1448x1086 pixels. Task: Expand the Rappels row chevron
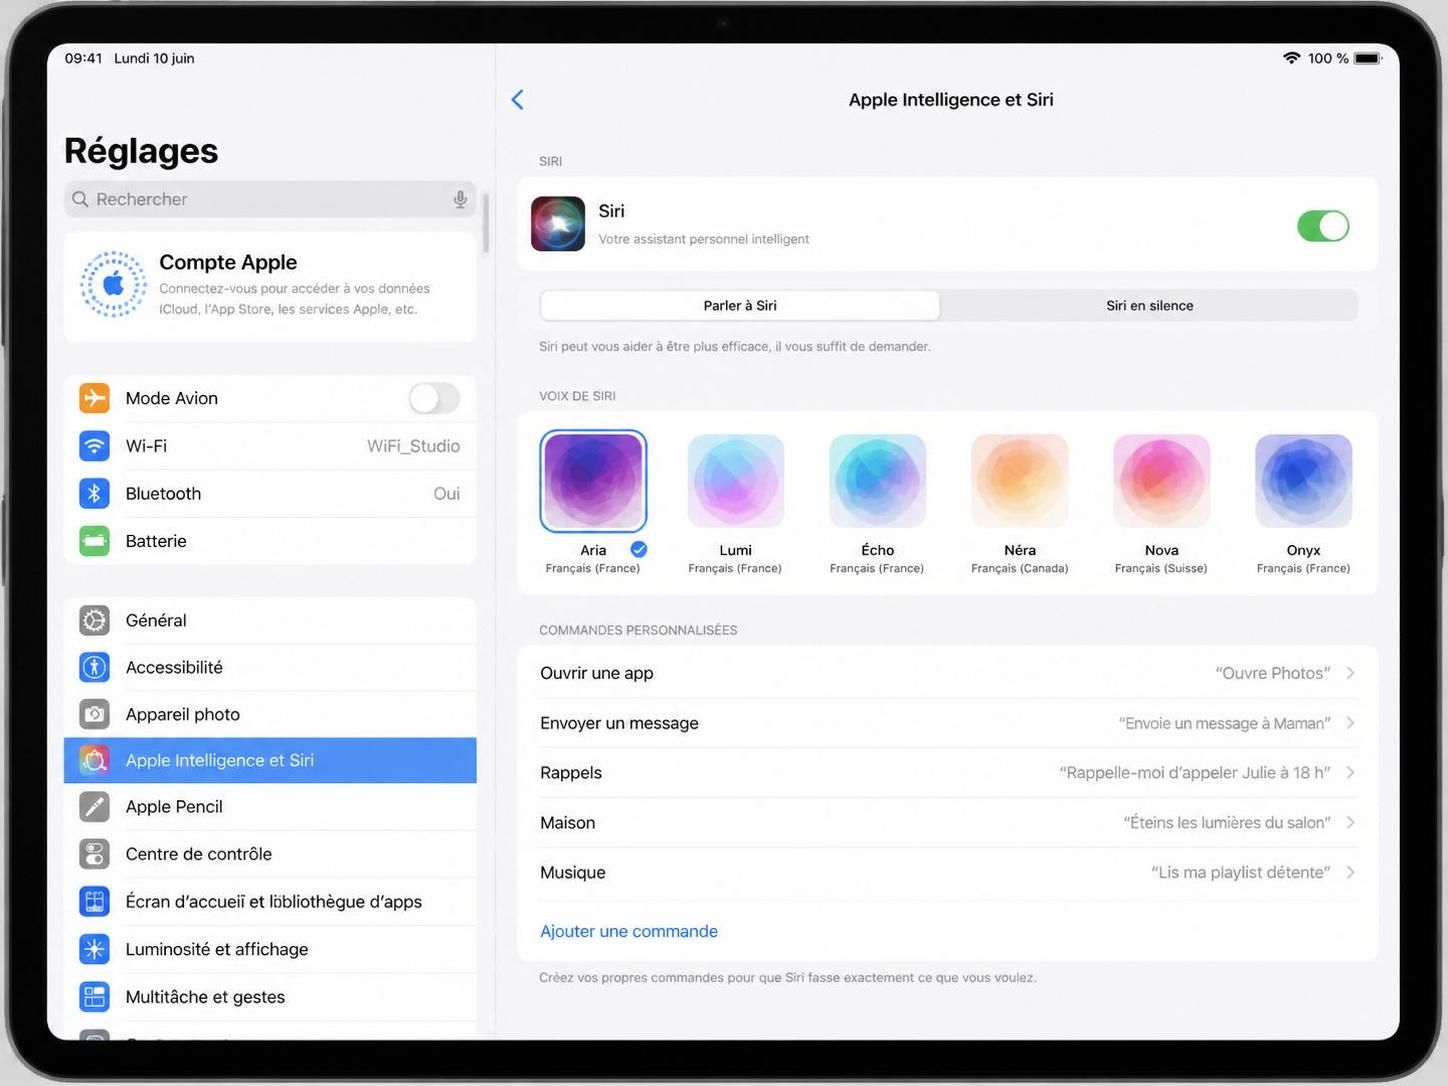click(x=1350, y=773)
